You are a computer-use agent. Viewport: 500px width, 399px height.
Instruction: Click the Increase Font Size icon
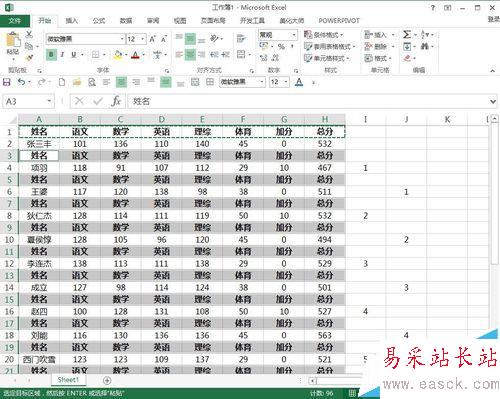tap(152, 39)
